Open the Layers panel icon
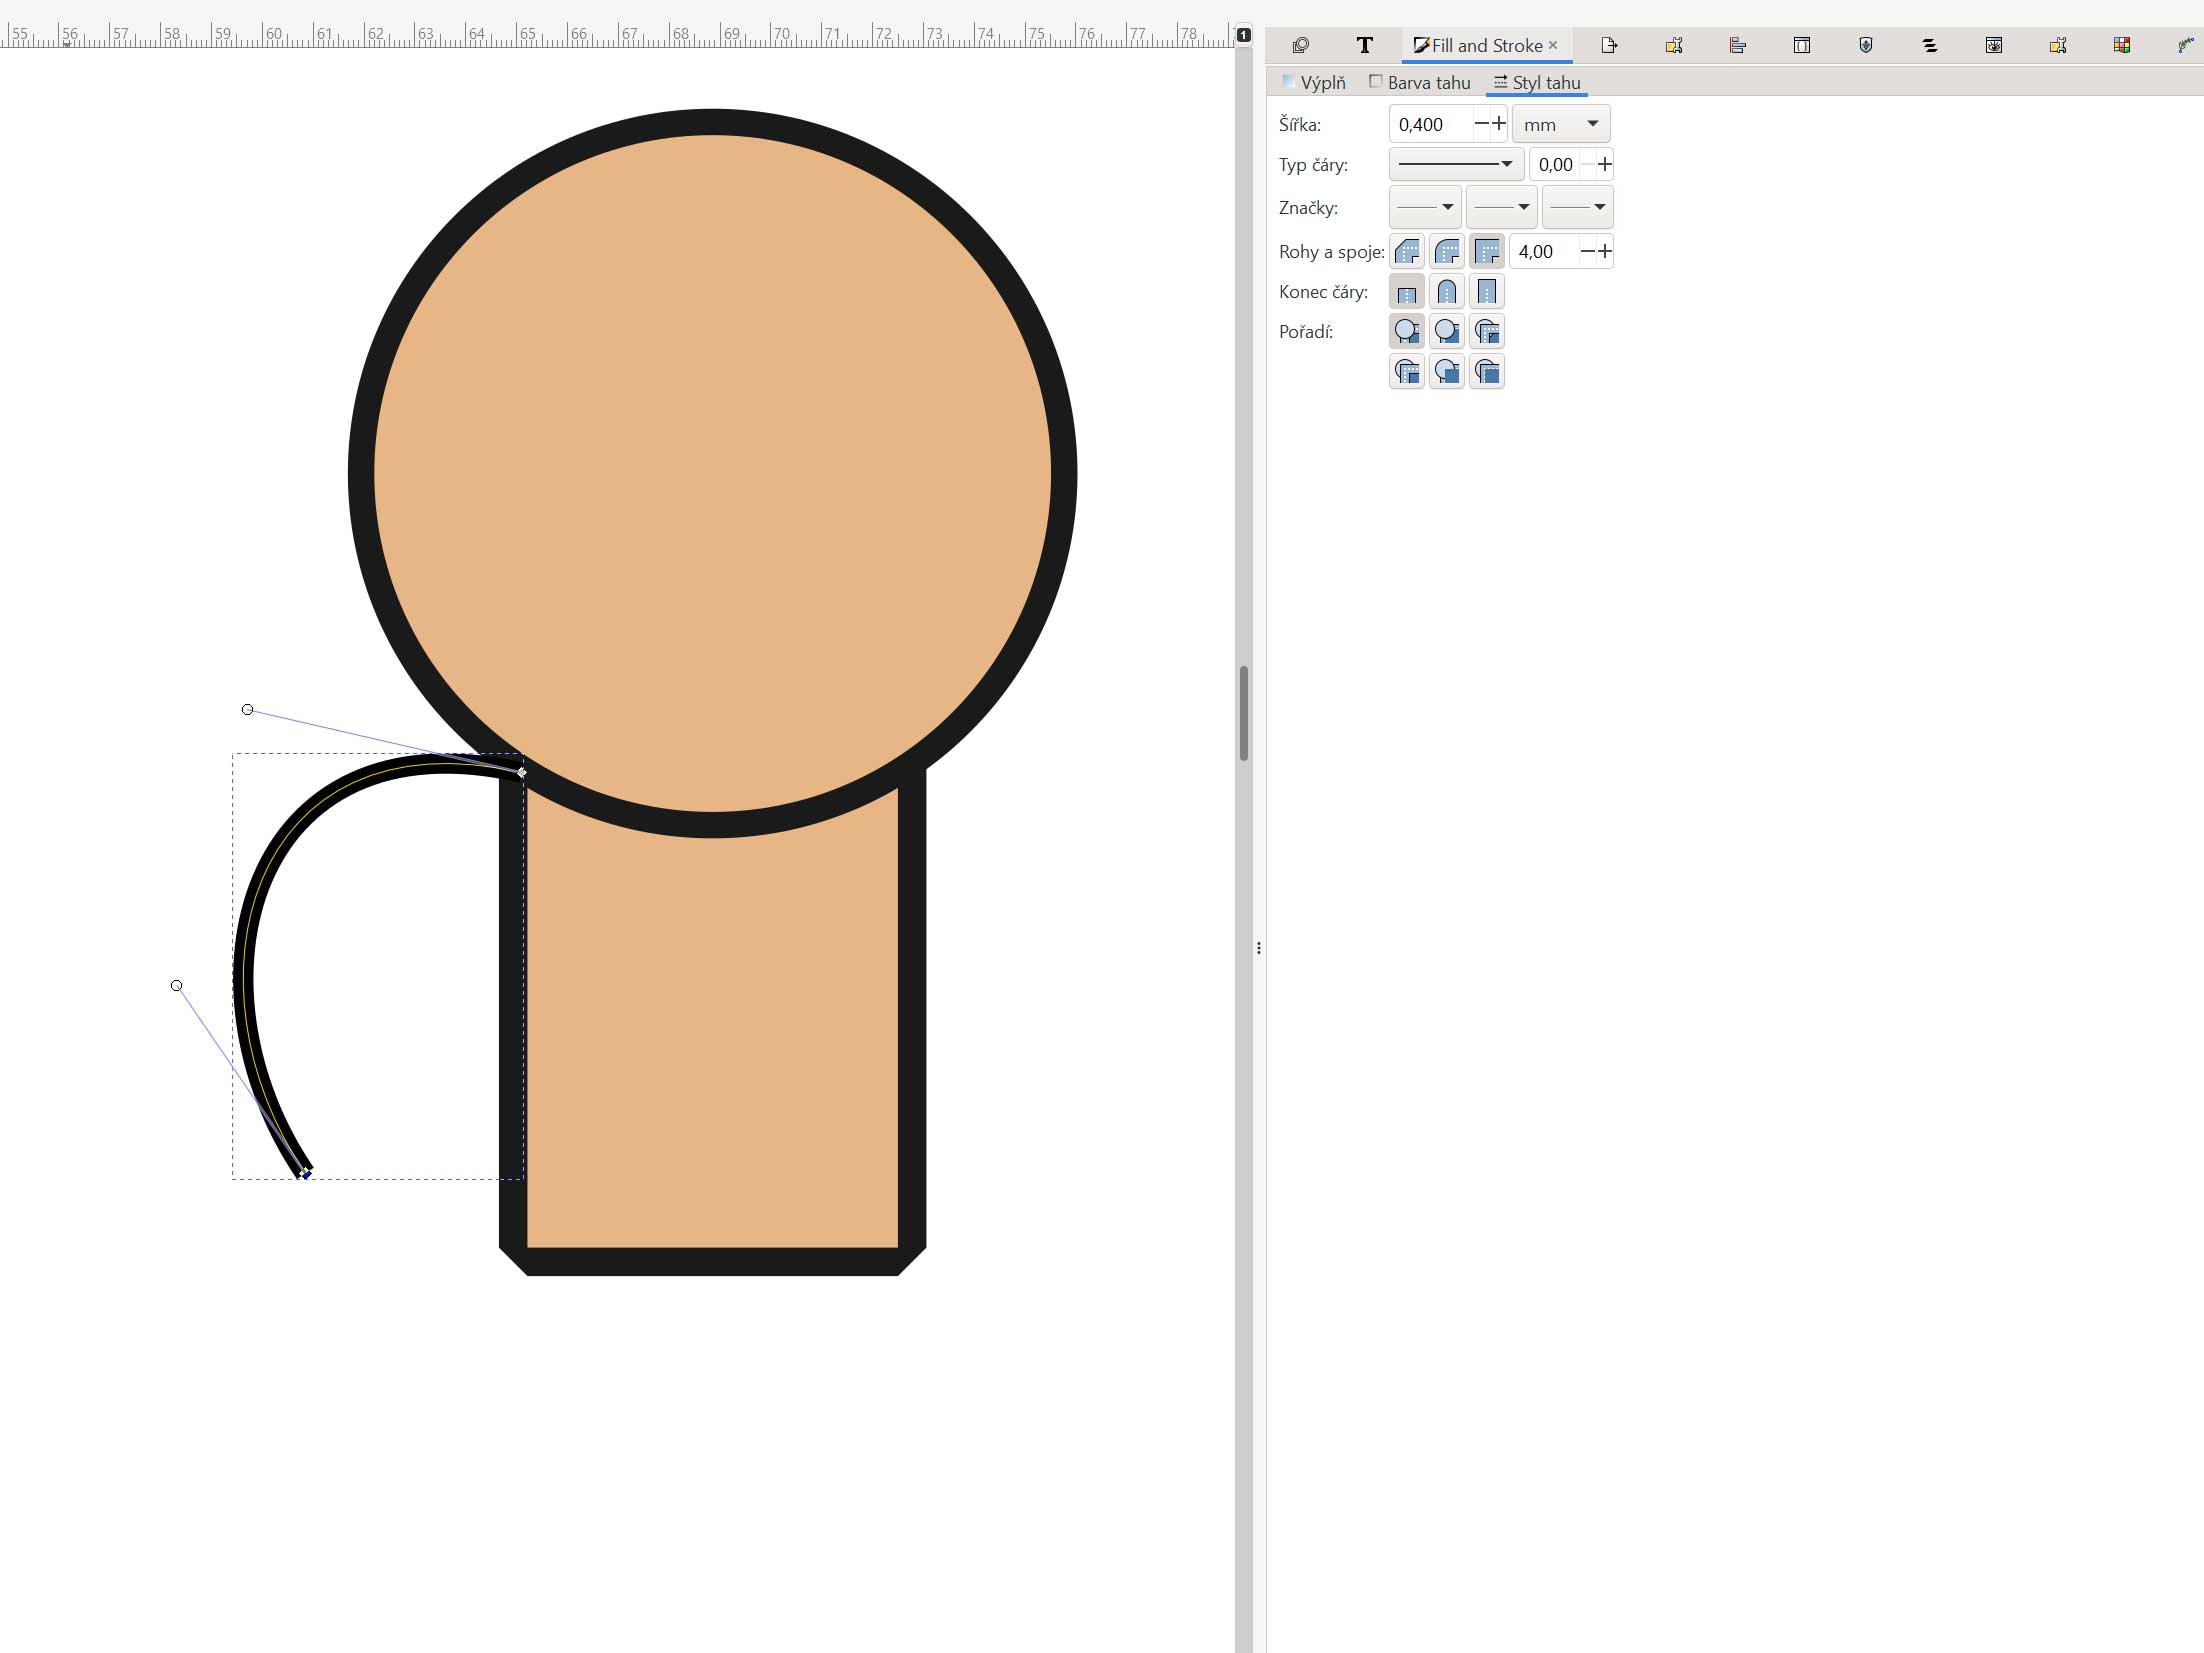 point(1929,46)
